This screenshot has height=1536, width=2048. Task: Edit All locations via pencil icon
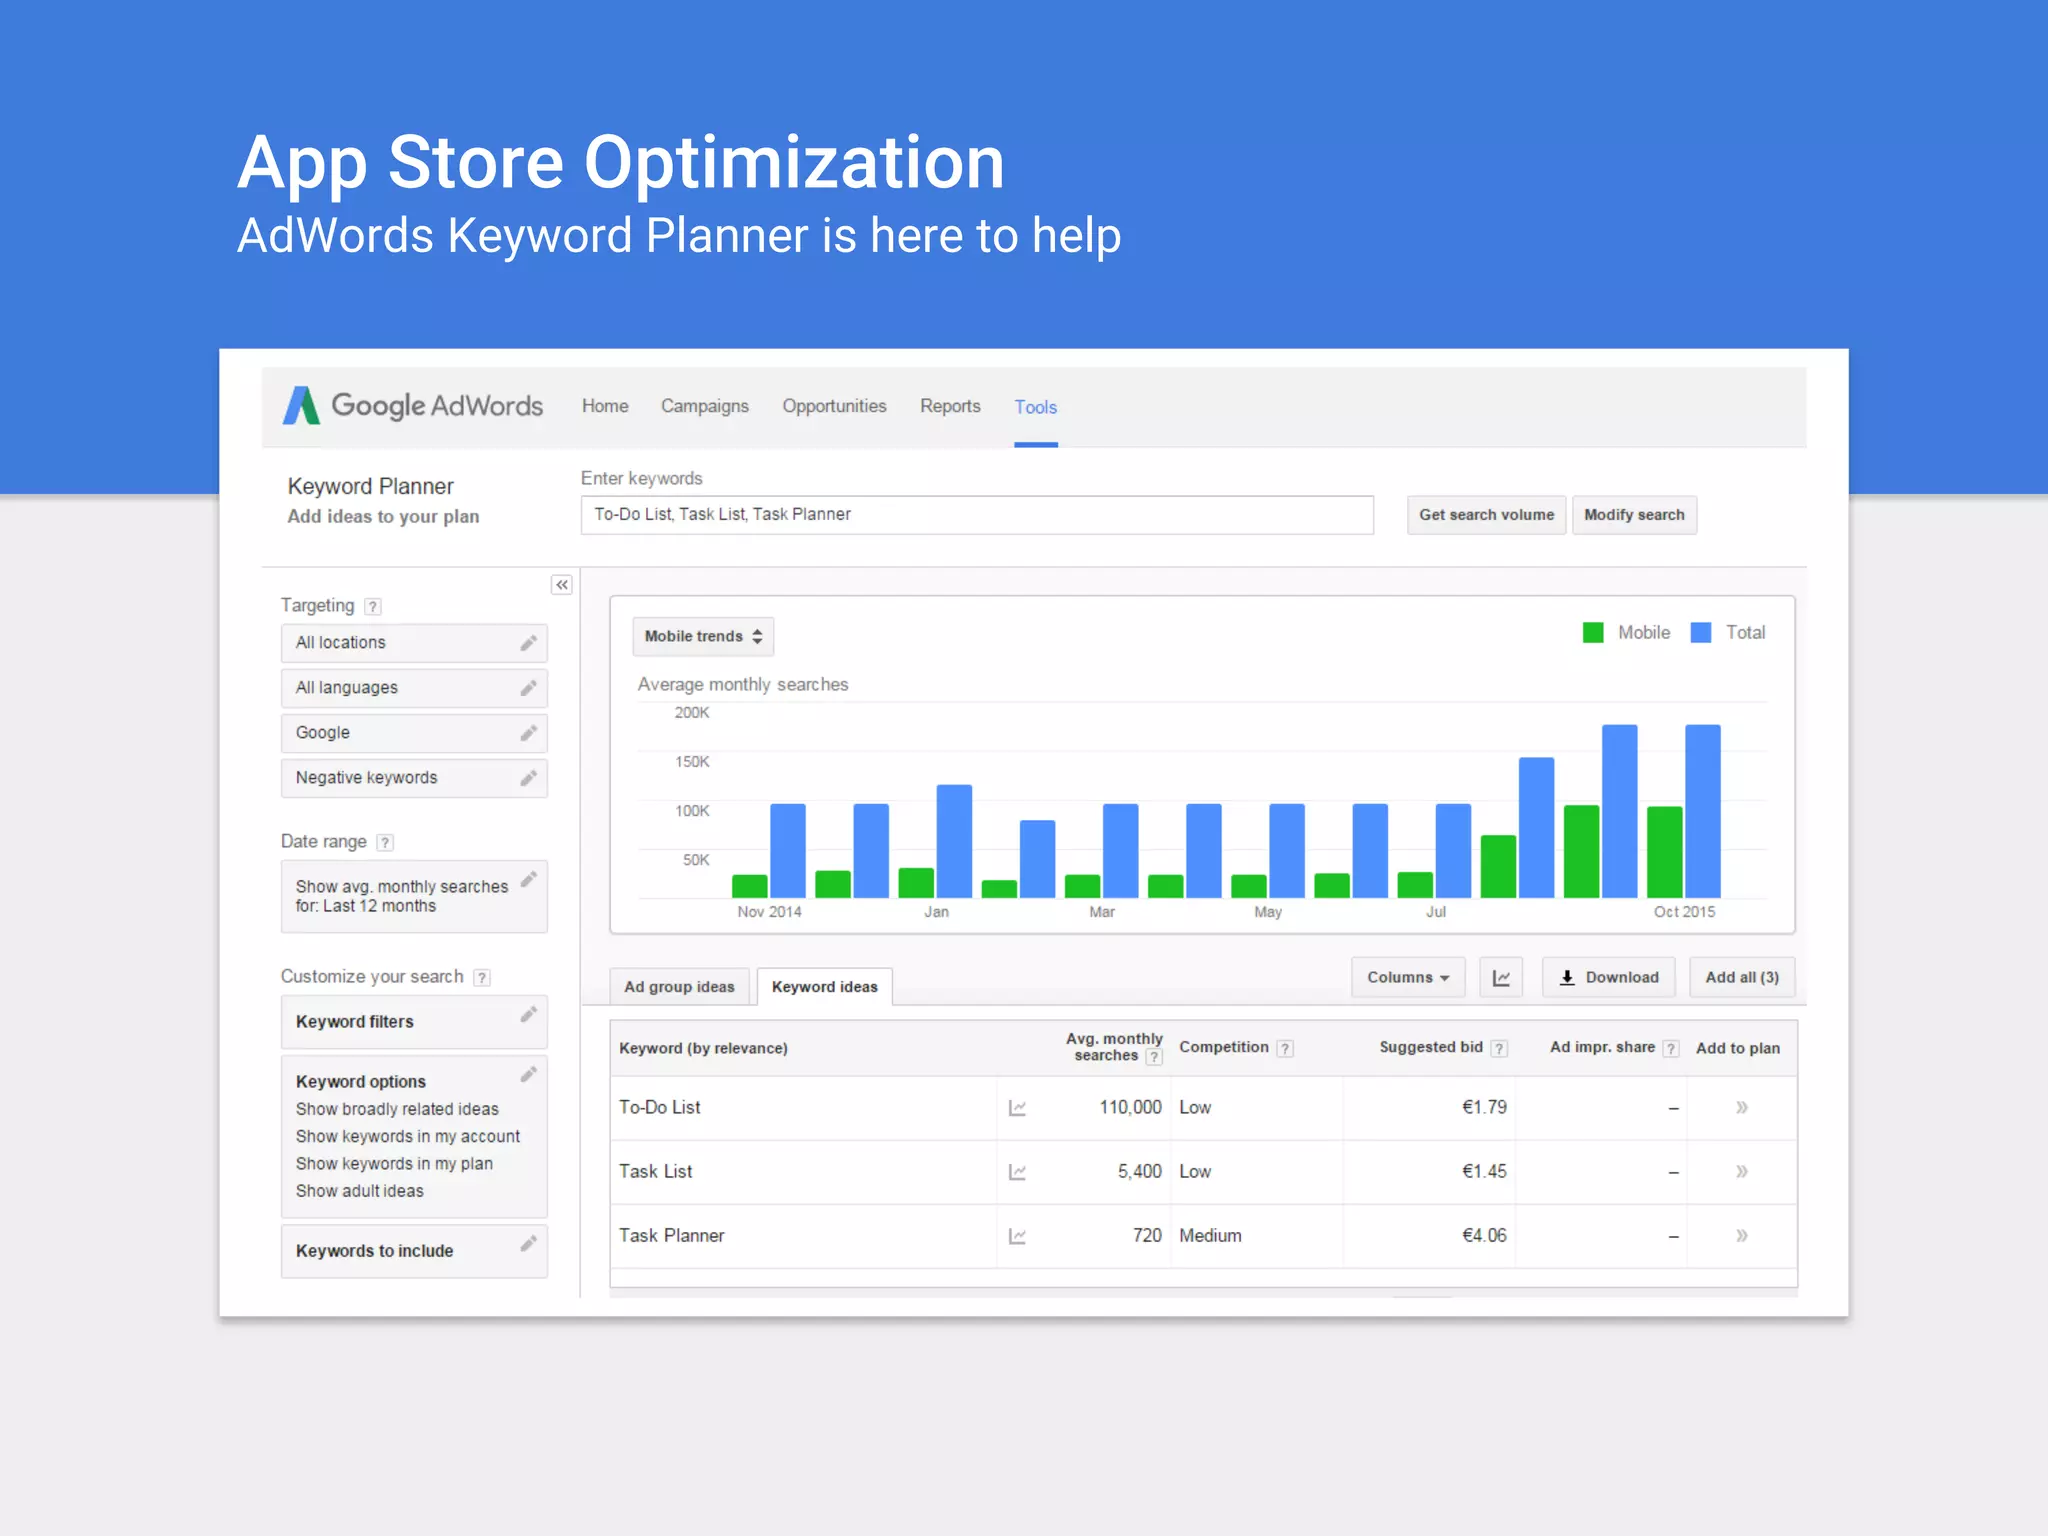(x=529, y=643)
